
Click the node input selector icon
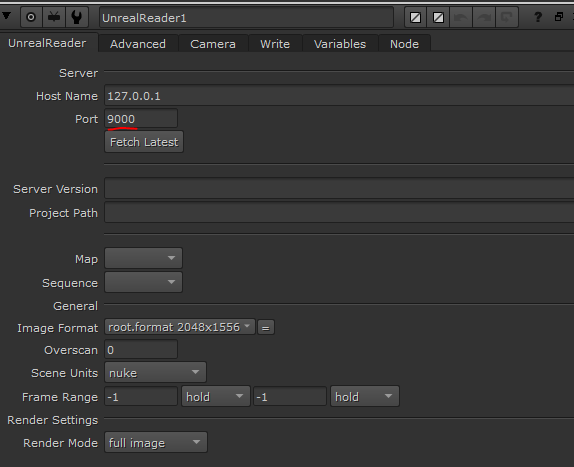[x=54, y=17]
